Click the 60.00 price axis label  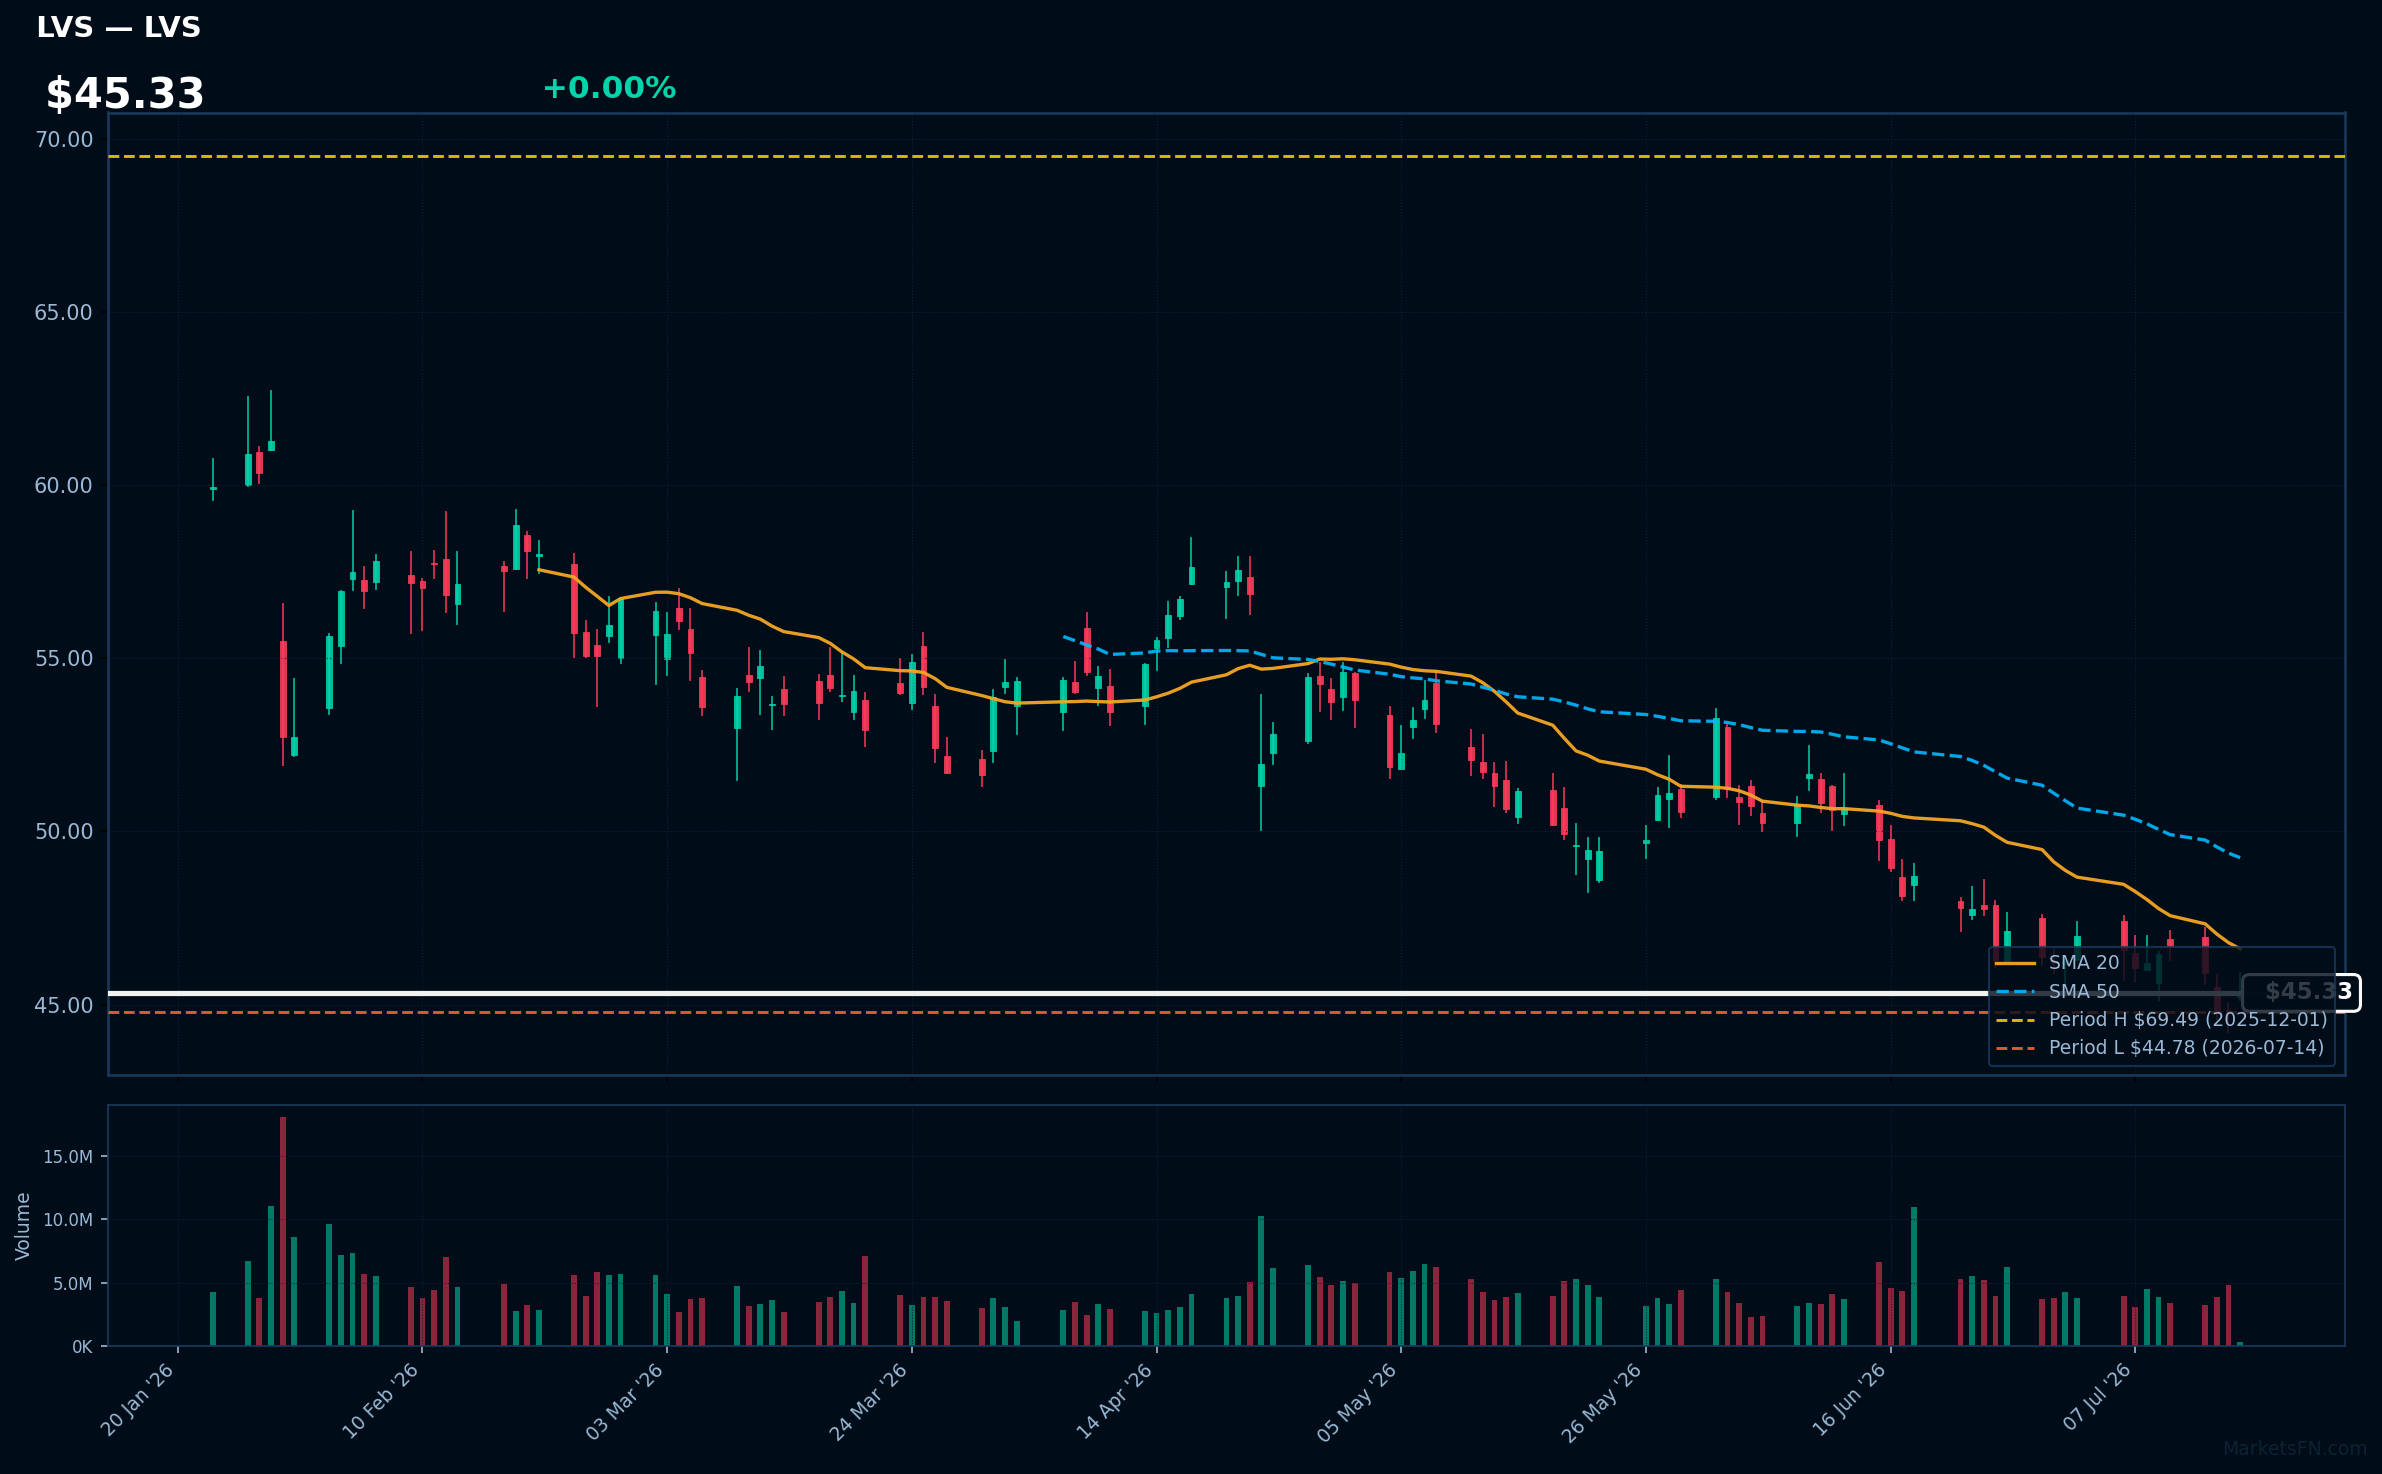[x=64, y=485]
